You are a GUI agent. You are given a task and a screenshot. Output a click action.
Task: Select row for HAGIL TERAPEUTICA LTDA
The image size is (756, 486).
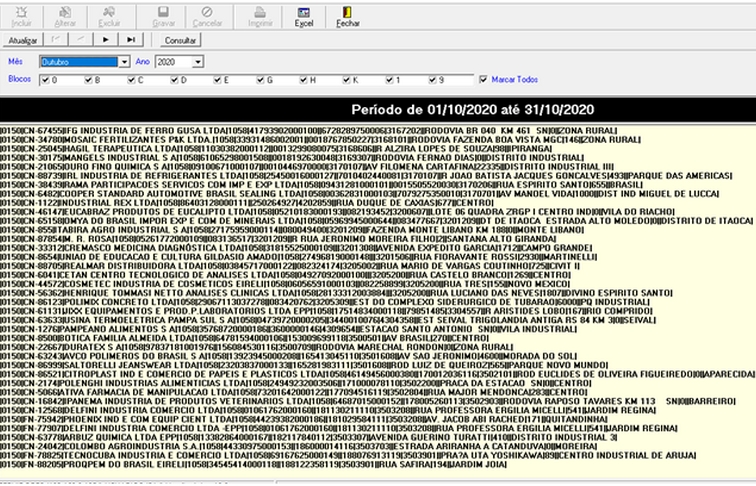(x=276, y=149)
